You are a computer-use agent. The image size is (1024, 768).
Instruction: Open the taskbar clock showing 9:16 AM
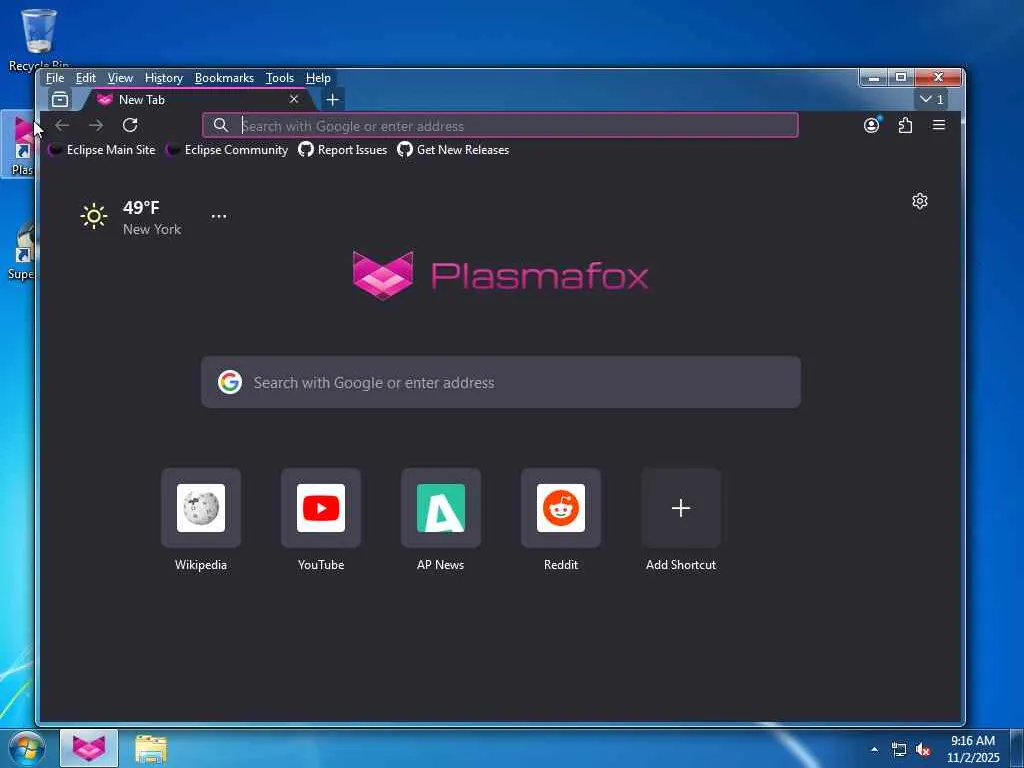(x=973, y=749)
